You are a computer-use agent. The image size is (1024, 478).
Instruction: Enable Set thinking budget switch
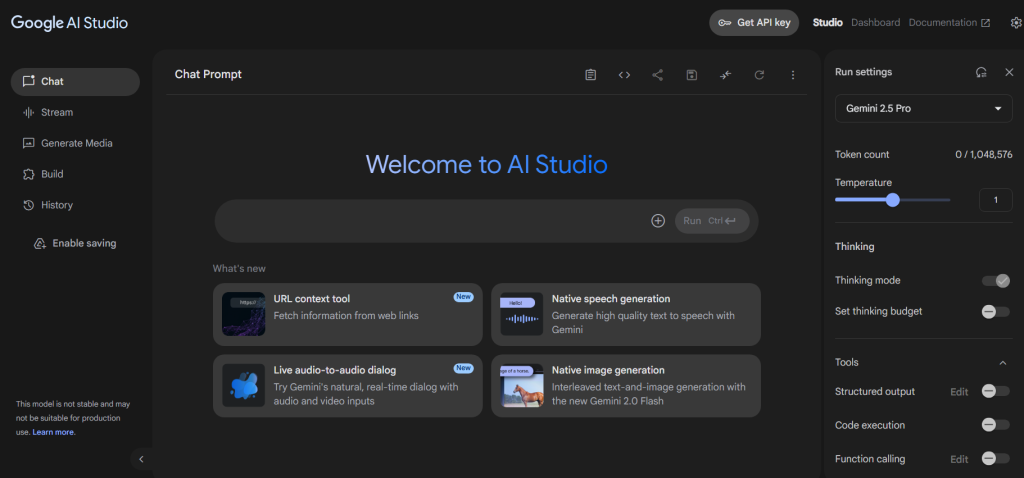996,311
